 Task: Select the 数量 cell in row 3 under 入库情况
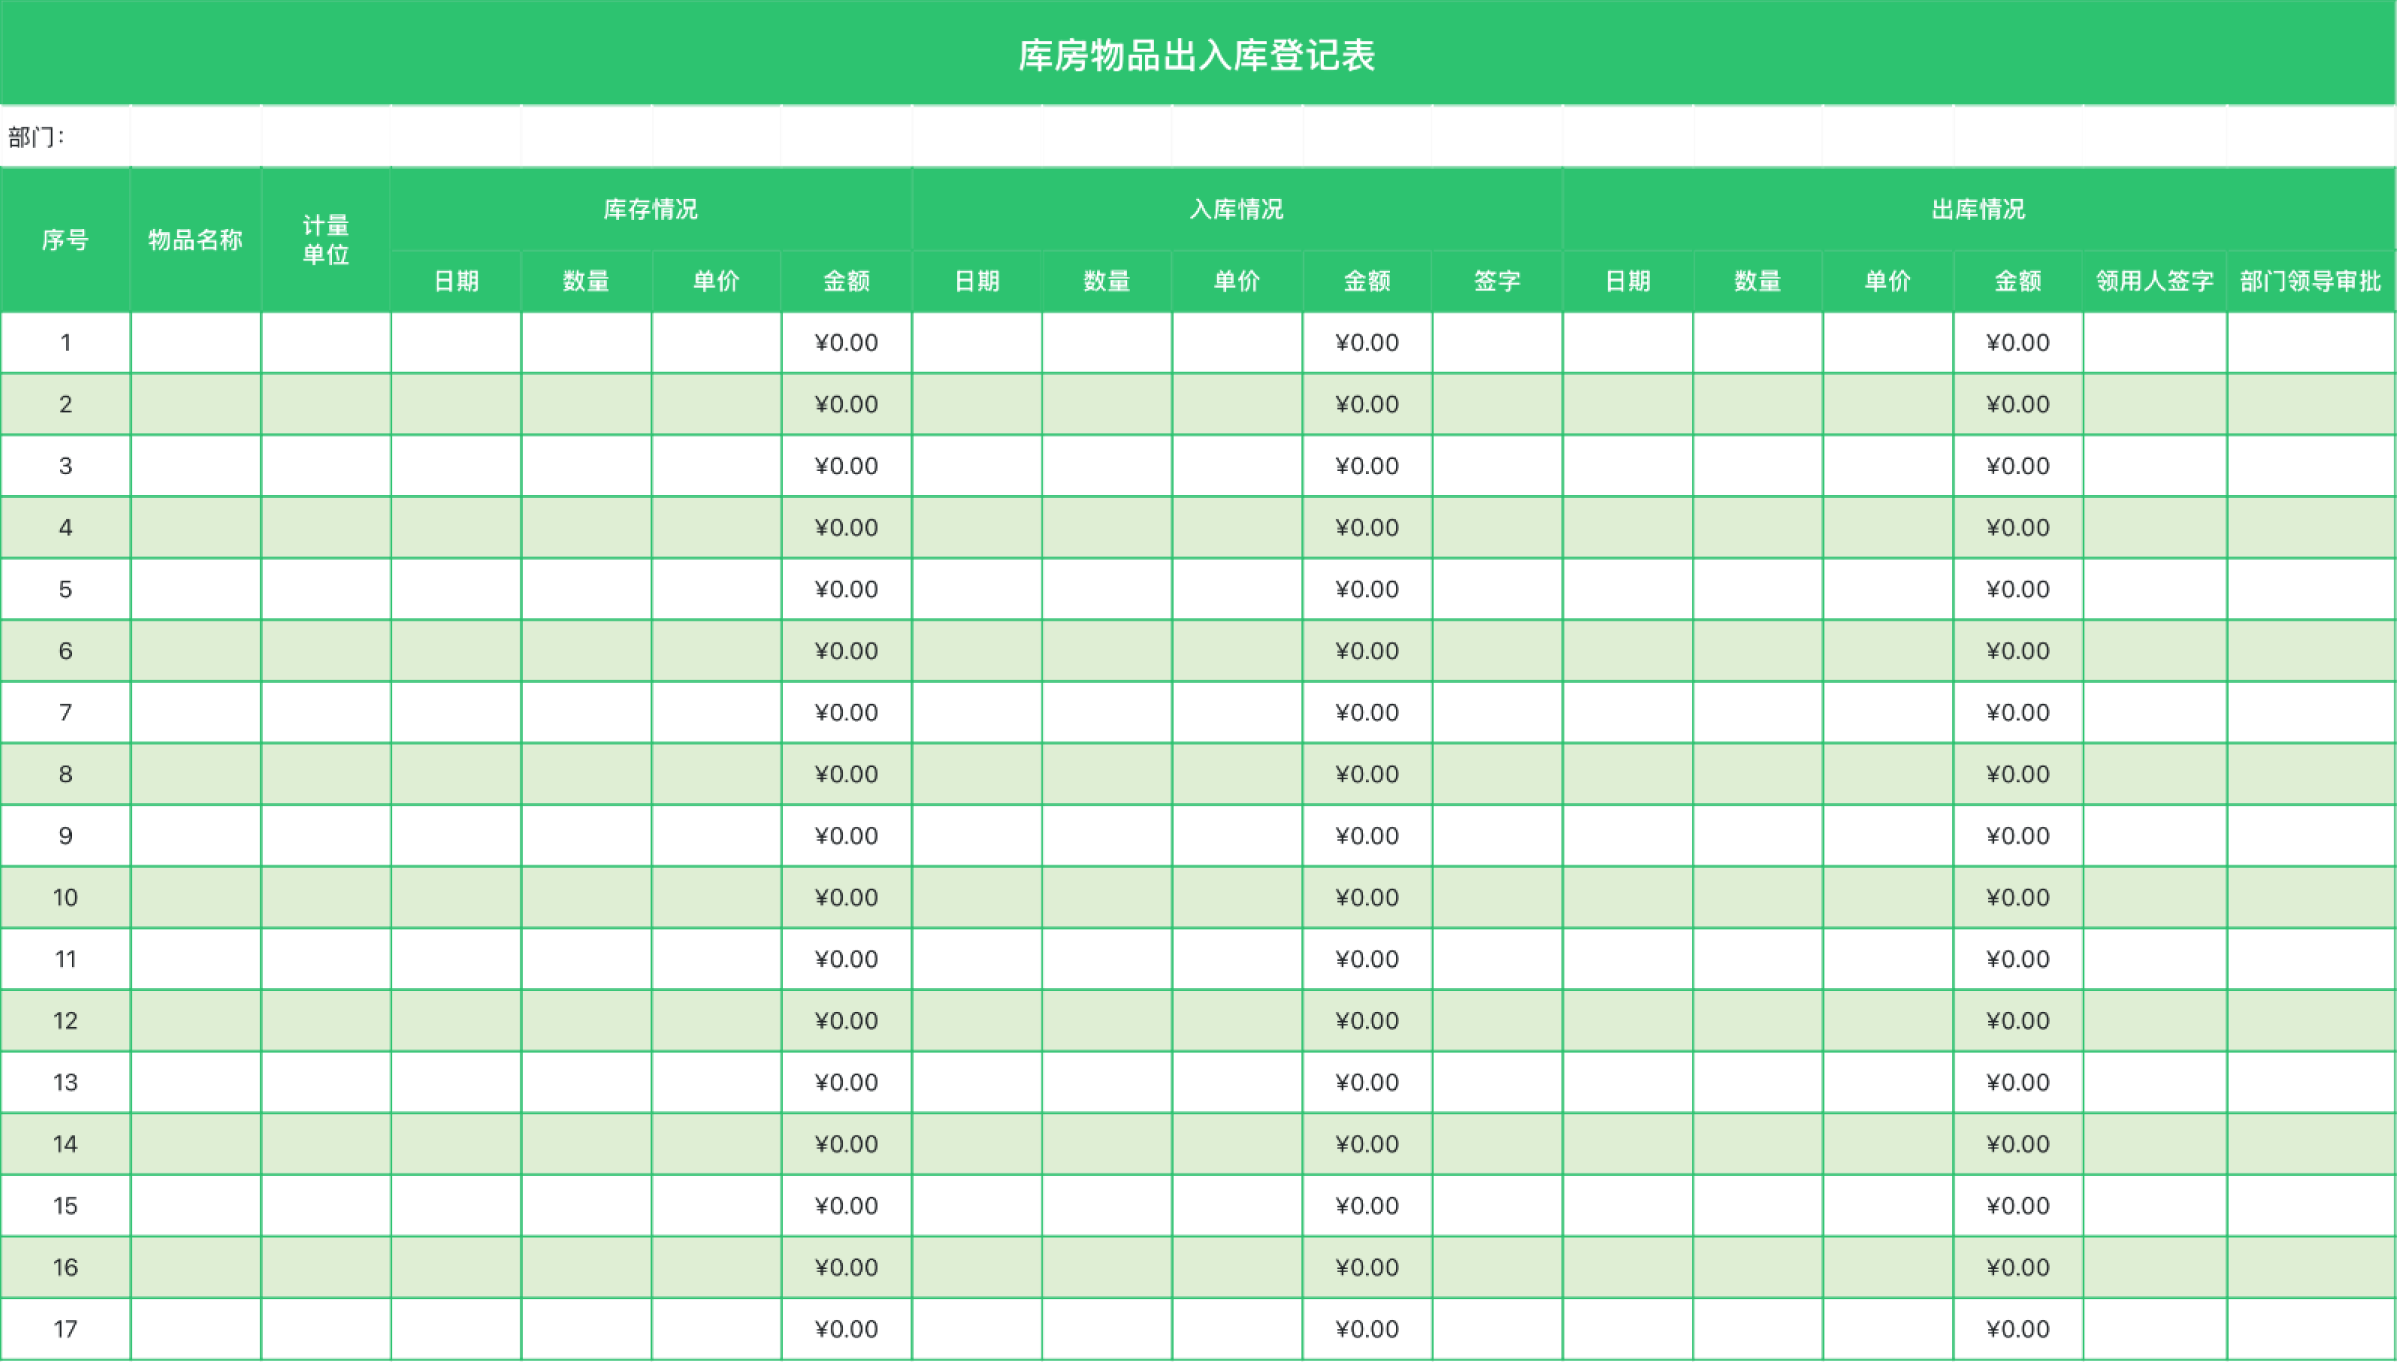(x=1108, y=466)
